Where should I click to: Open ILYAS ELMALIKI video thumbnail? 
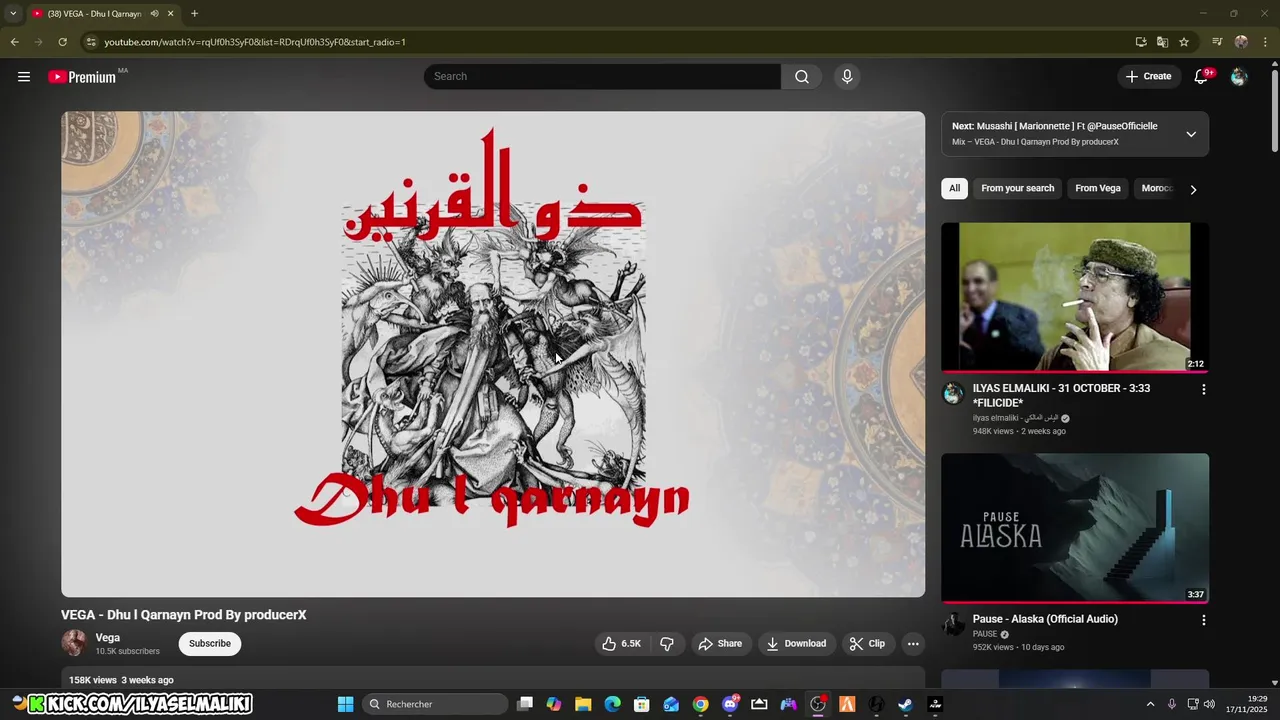click(1075, 297)
